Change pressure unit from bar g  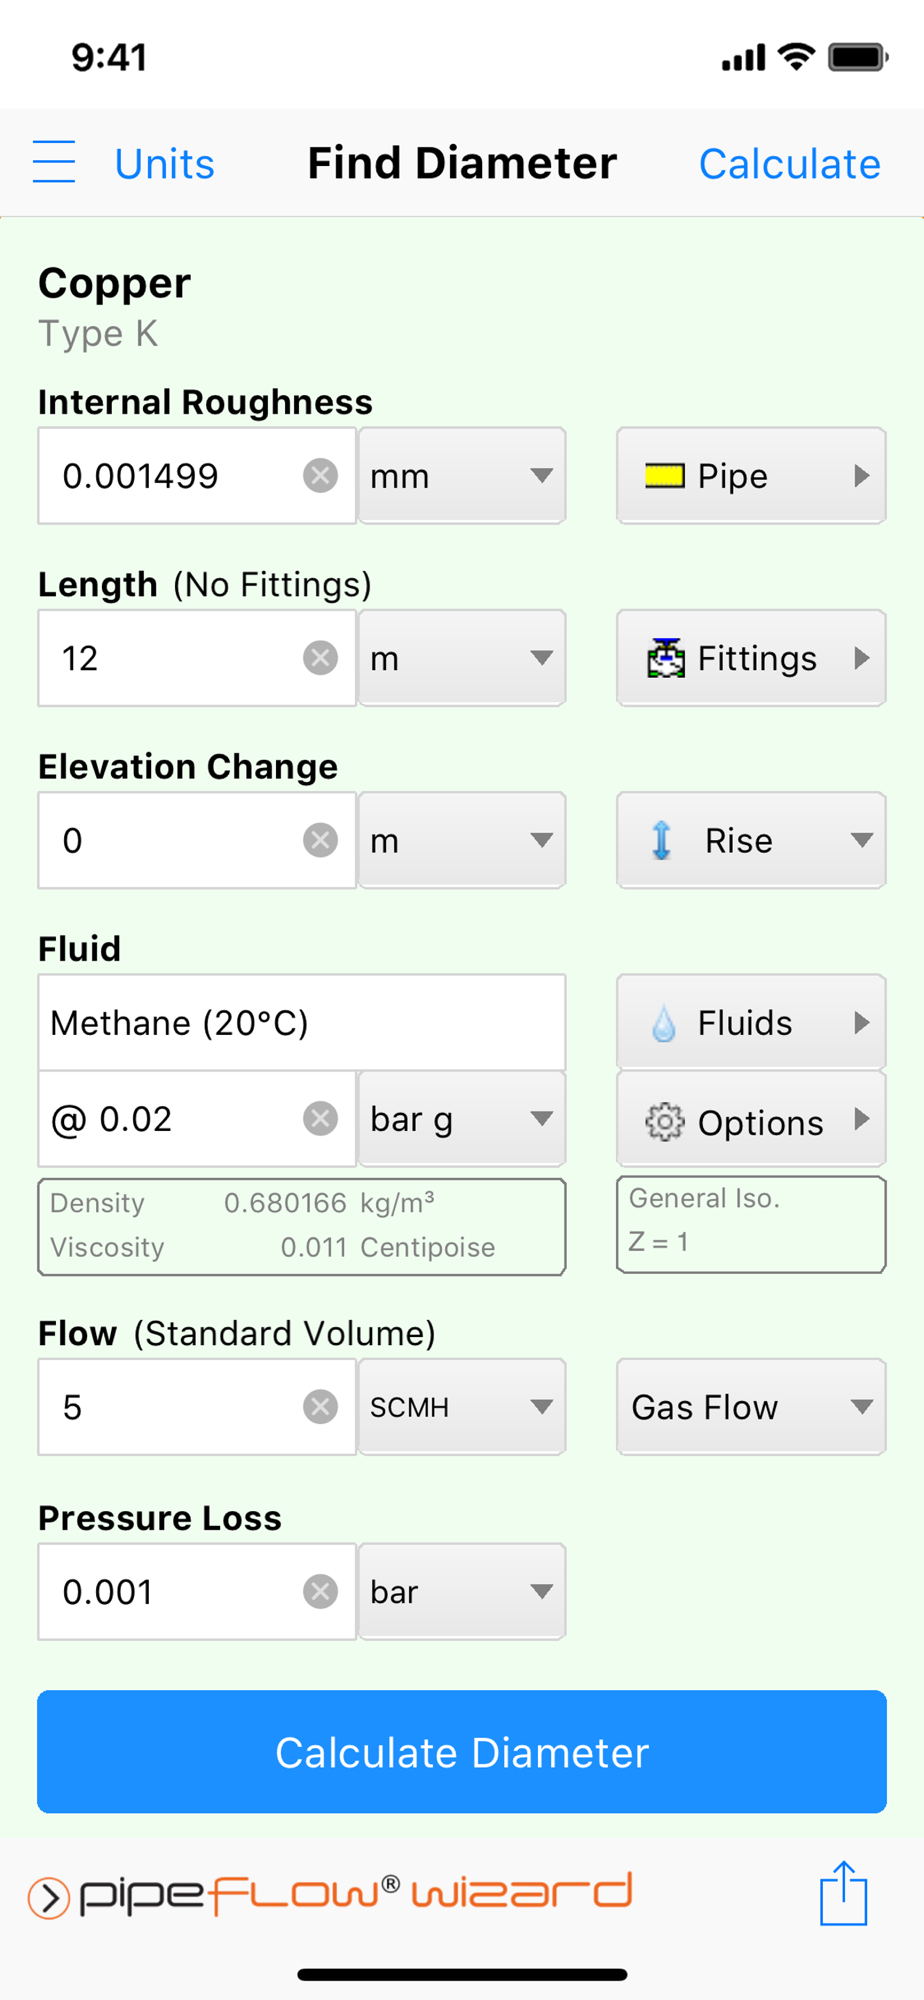[462, 1119]
